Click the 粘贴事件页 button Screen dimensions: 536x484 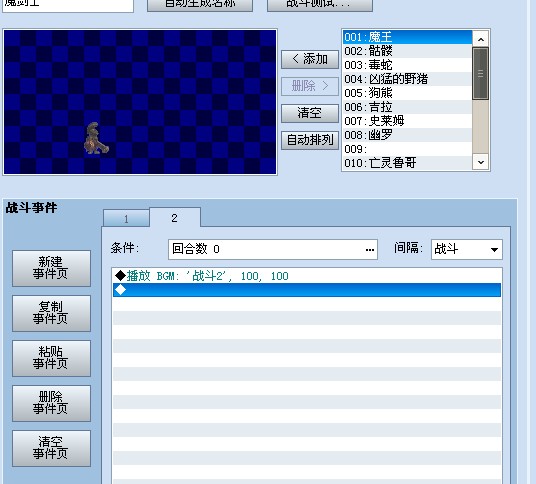pyautogui.click(x=51, y=358)
